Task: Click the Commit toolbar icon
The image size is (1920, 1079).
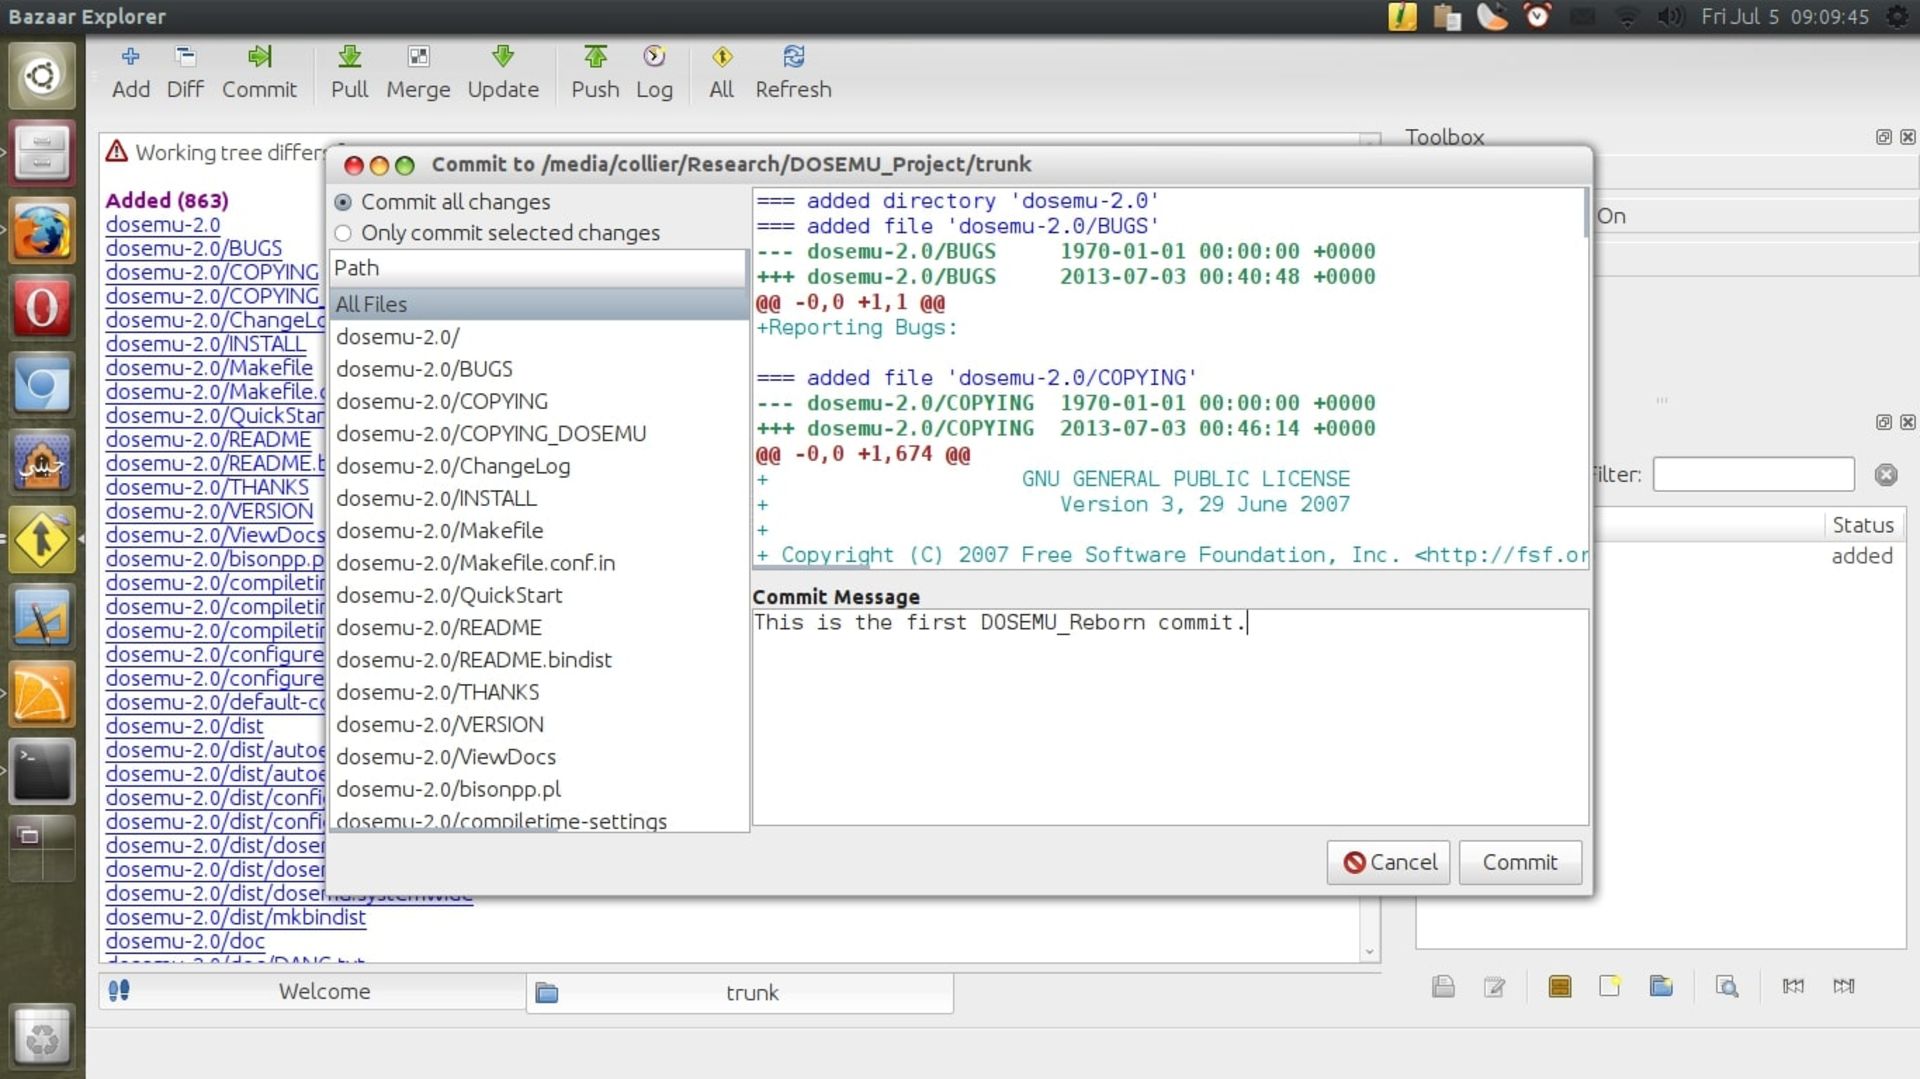Action: coord(259,72)
